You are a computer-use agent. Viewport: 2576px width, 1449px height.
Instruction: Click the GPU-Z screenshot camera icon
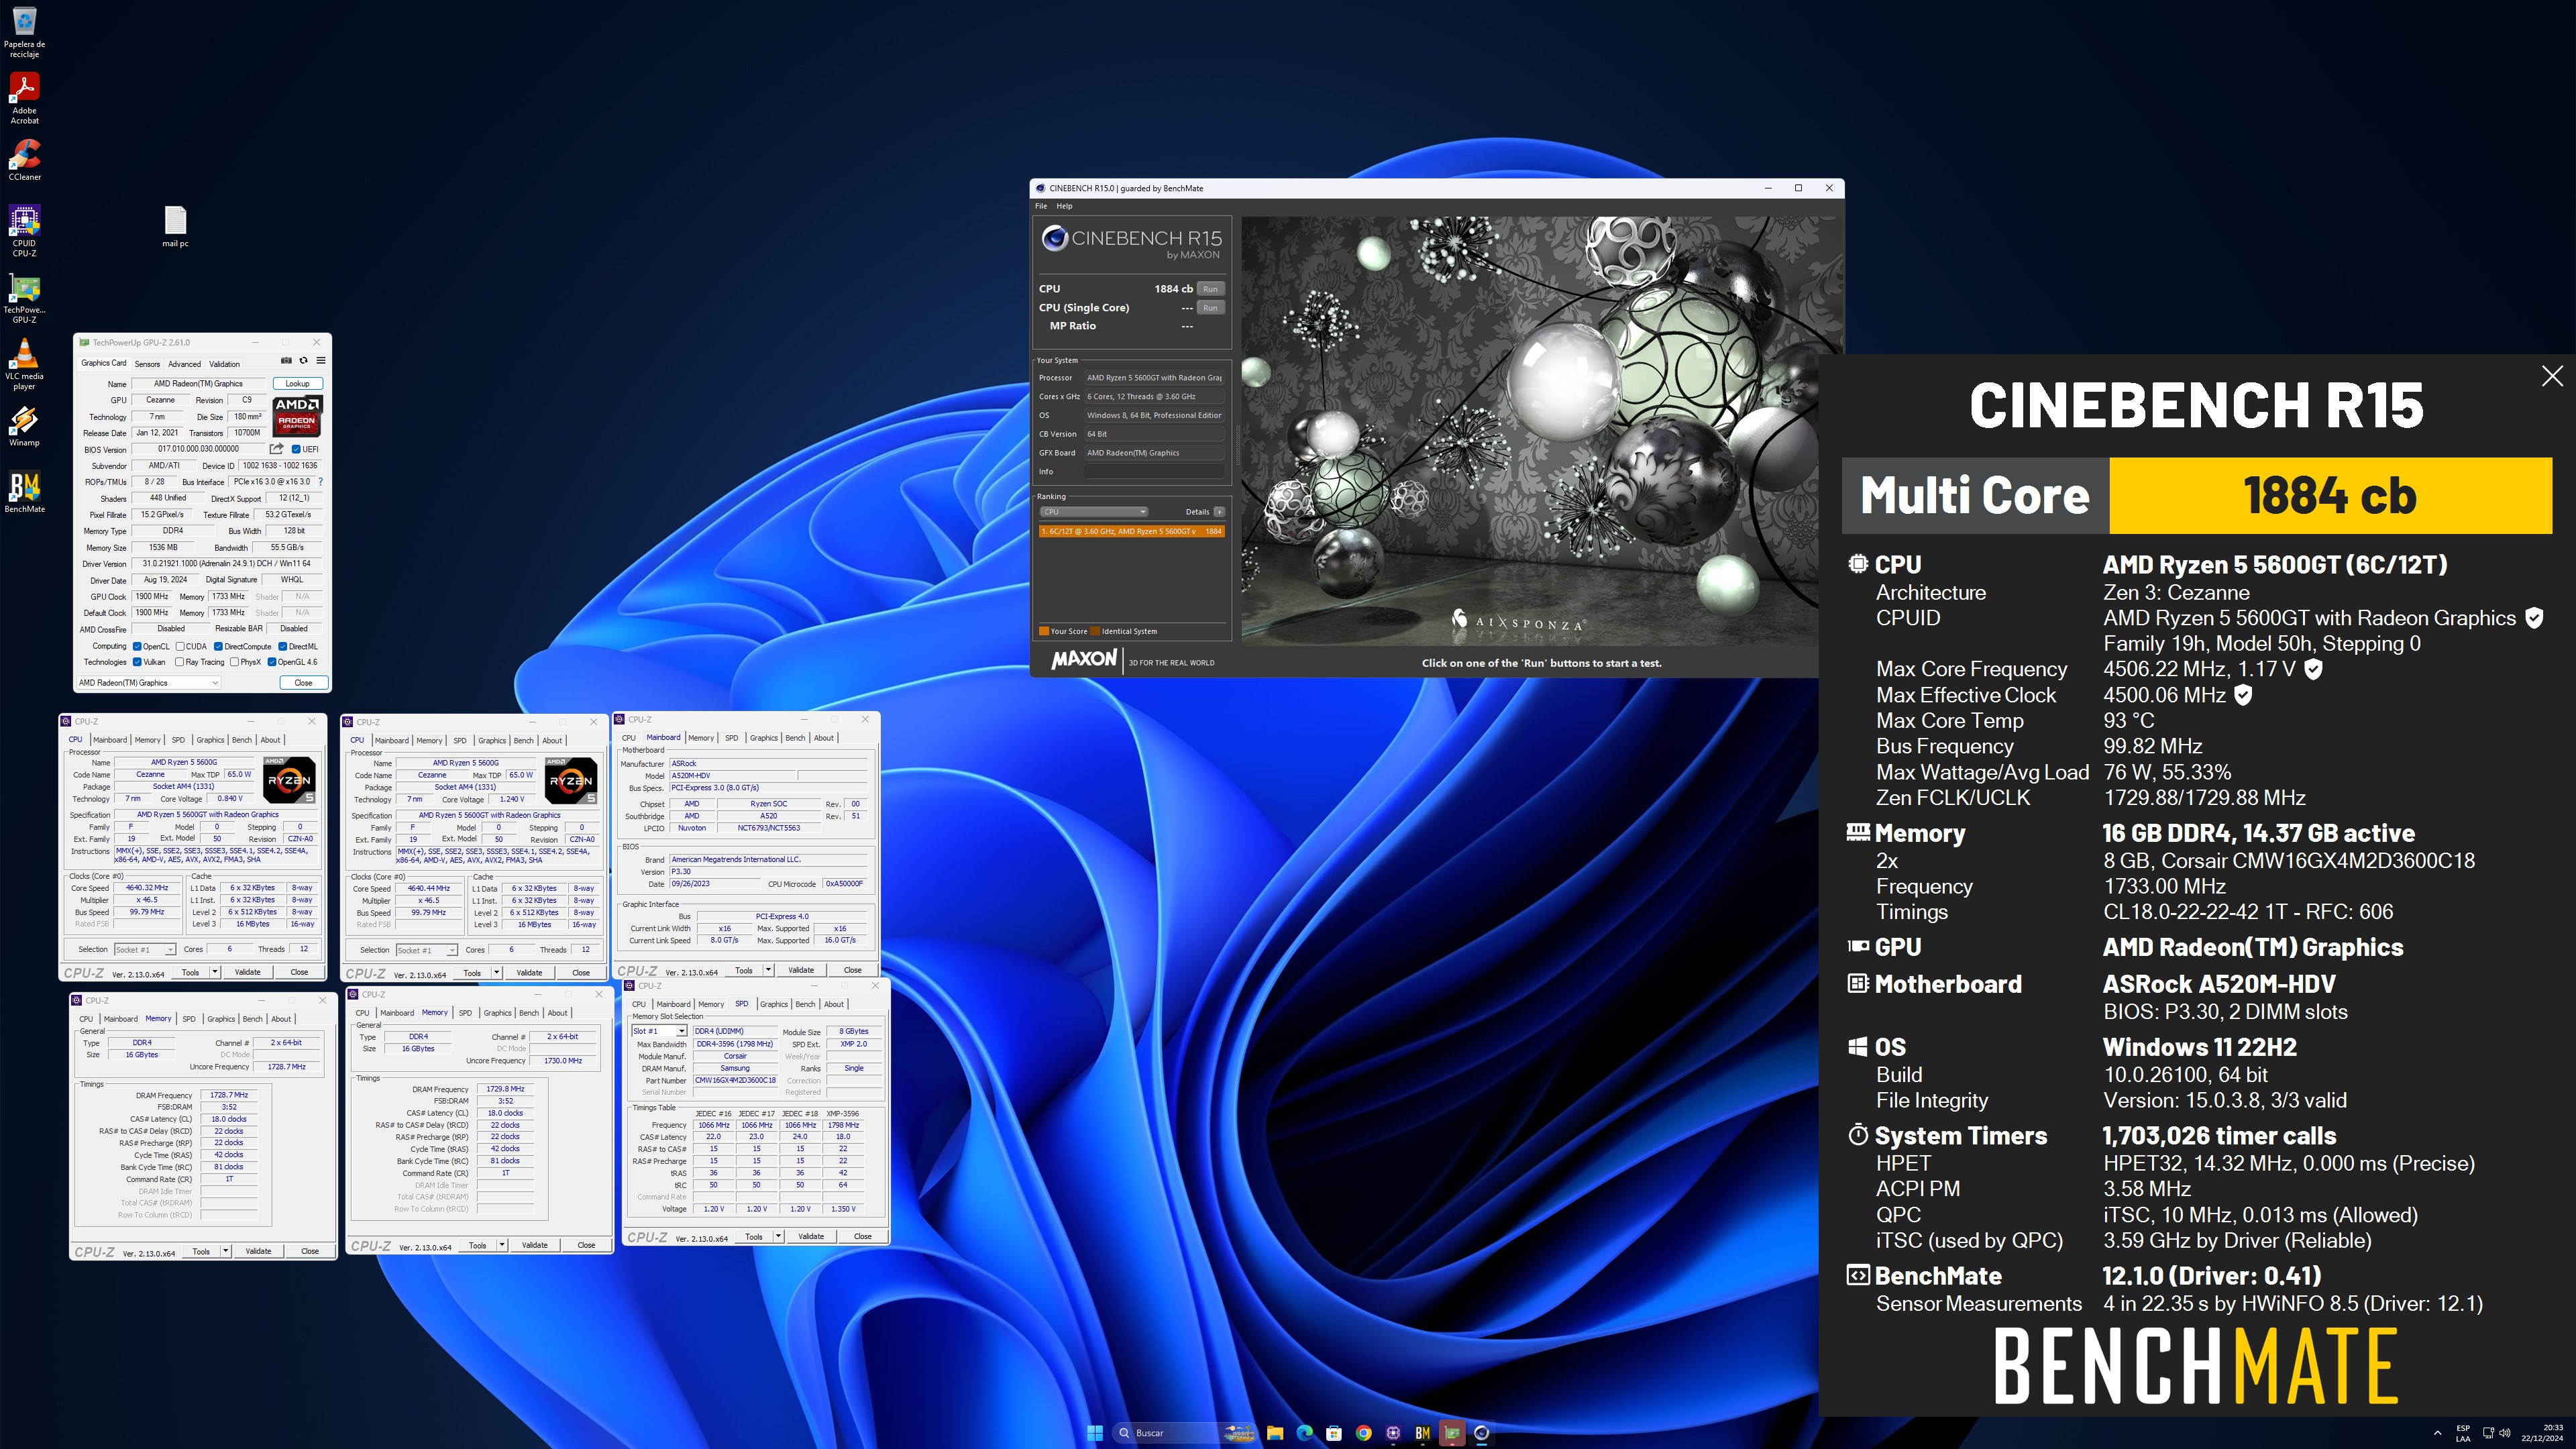pyautogui.click(x=286, y=361)
